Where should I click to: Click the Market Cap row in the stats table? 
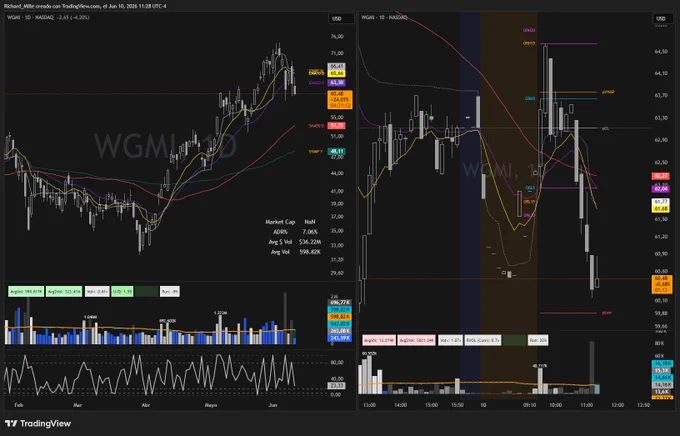(293, 222)
